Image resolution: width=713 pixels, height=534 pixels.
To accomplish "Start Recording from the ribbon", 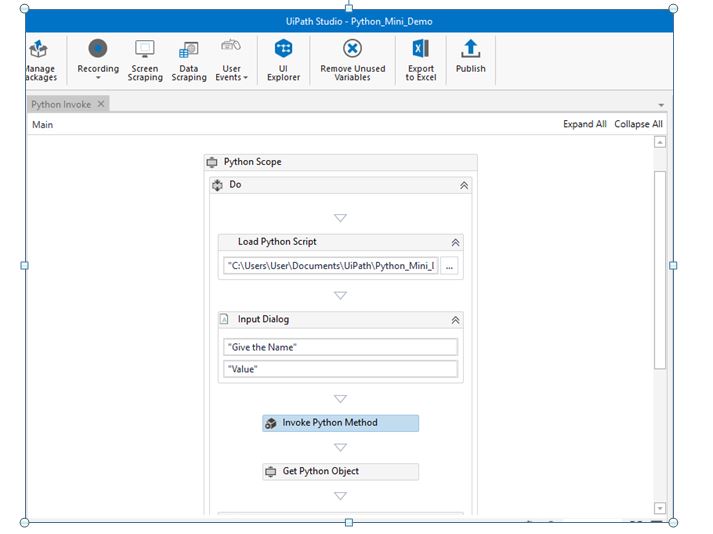I will tap(98, 55).
